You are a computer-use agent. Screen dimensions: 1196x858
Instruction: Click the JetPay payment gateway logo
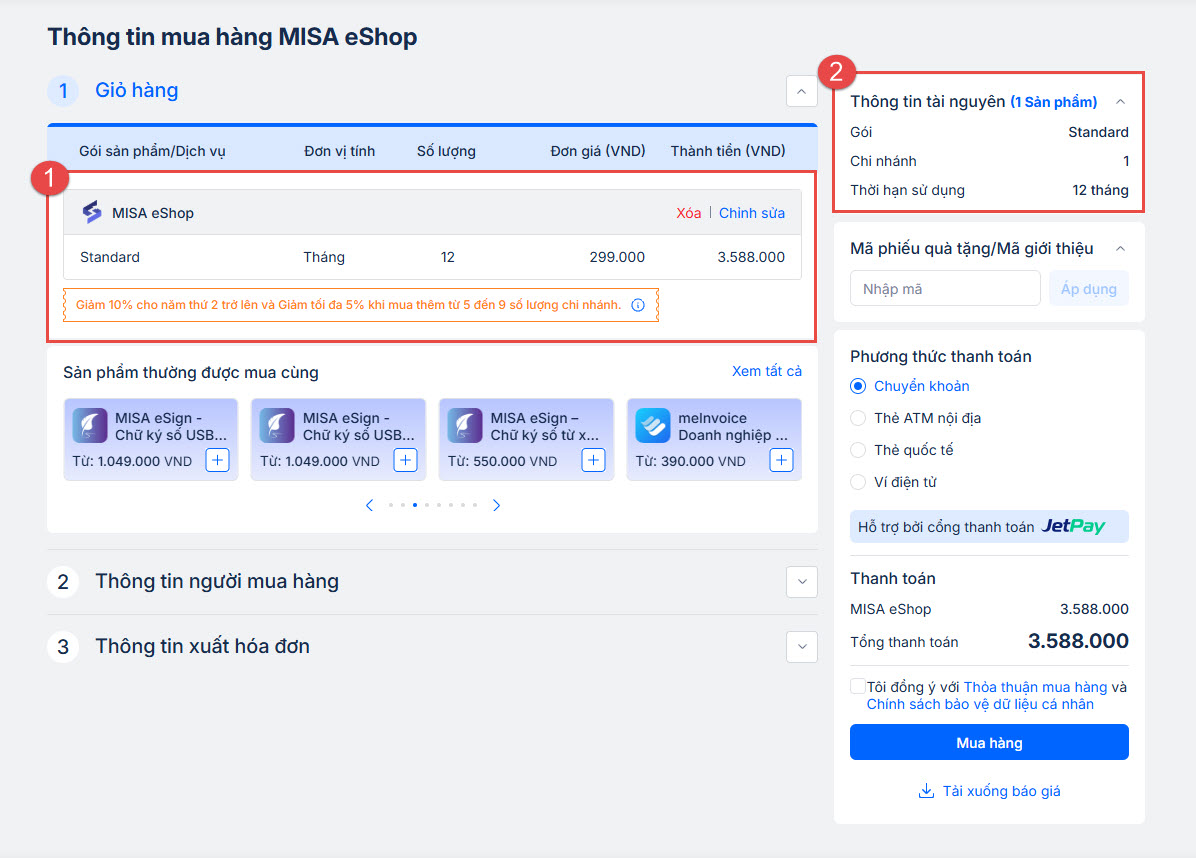click(1073, 526)
